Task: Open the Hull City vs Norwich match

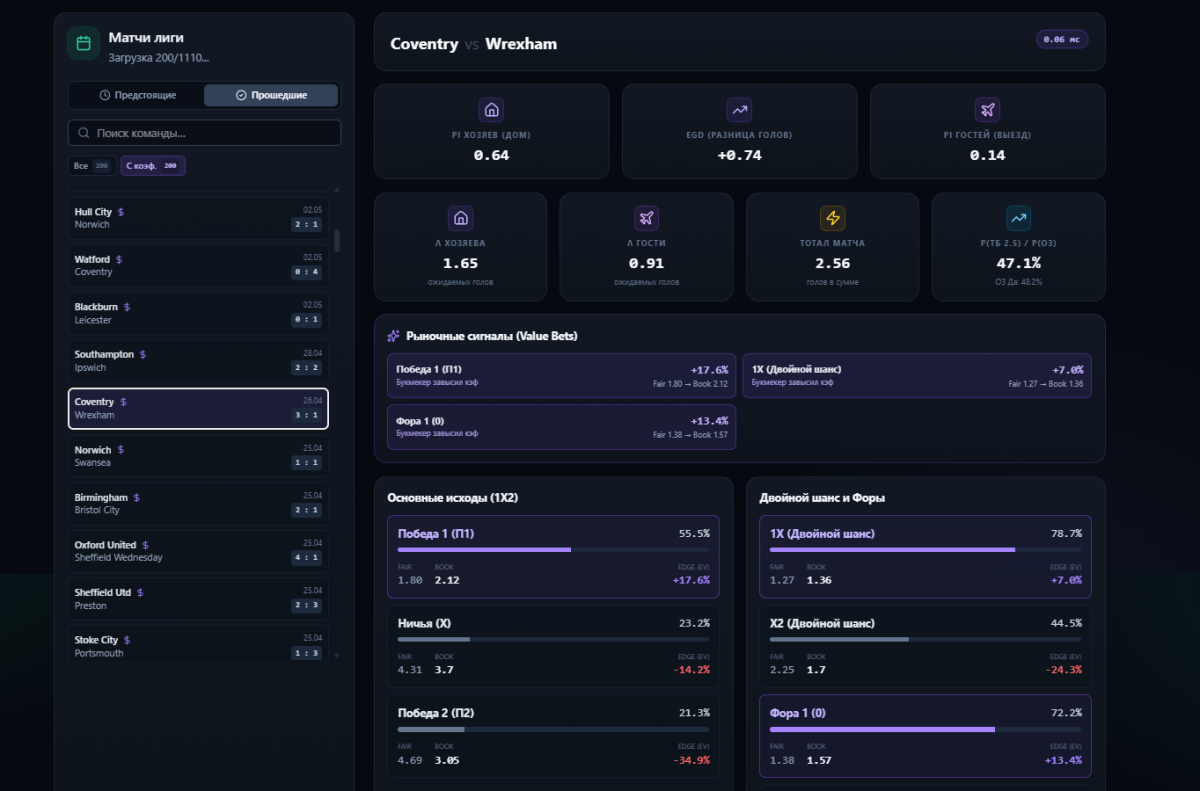Action: pos(198,218)
